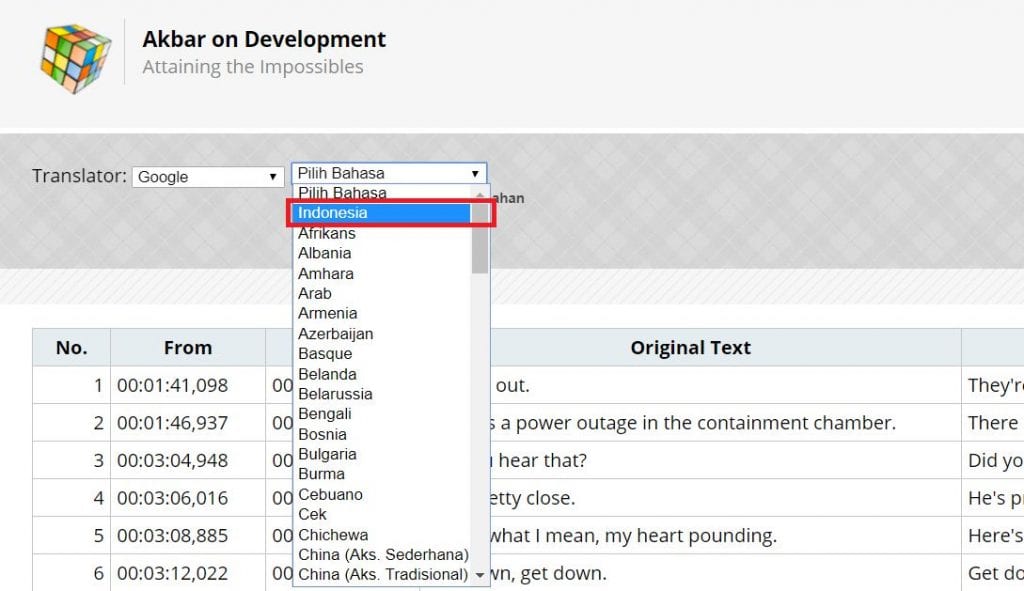Click the Original Text column header
The height and width of the screenshot is (591, 1024).
[x=690, y=348]
